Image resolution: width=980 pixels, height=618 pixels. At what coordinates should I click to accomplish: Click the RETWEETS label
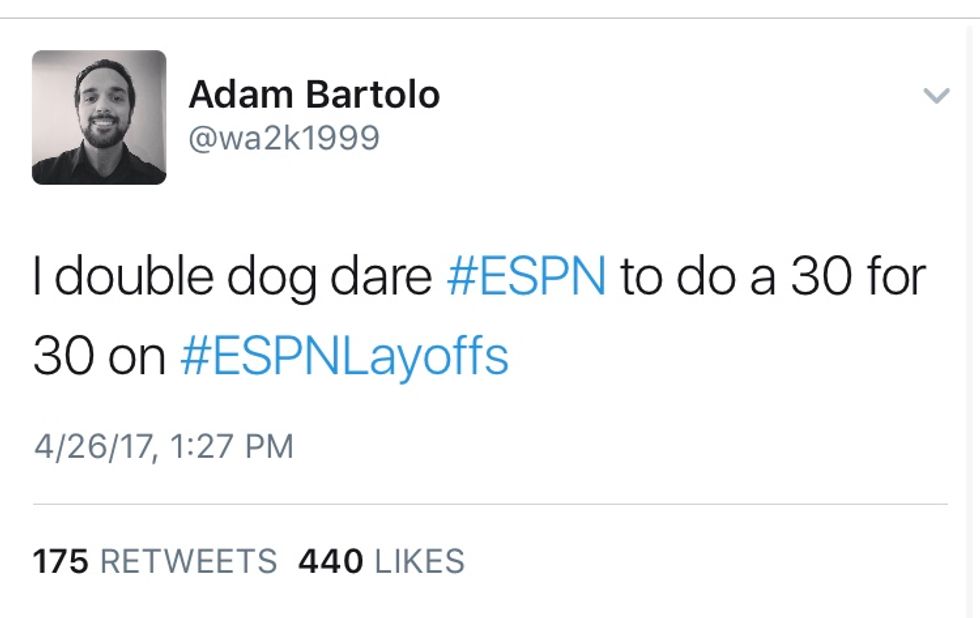(189, 561)
